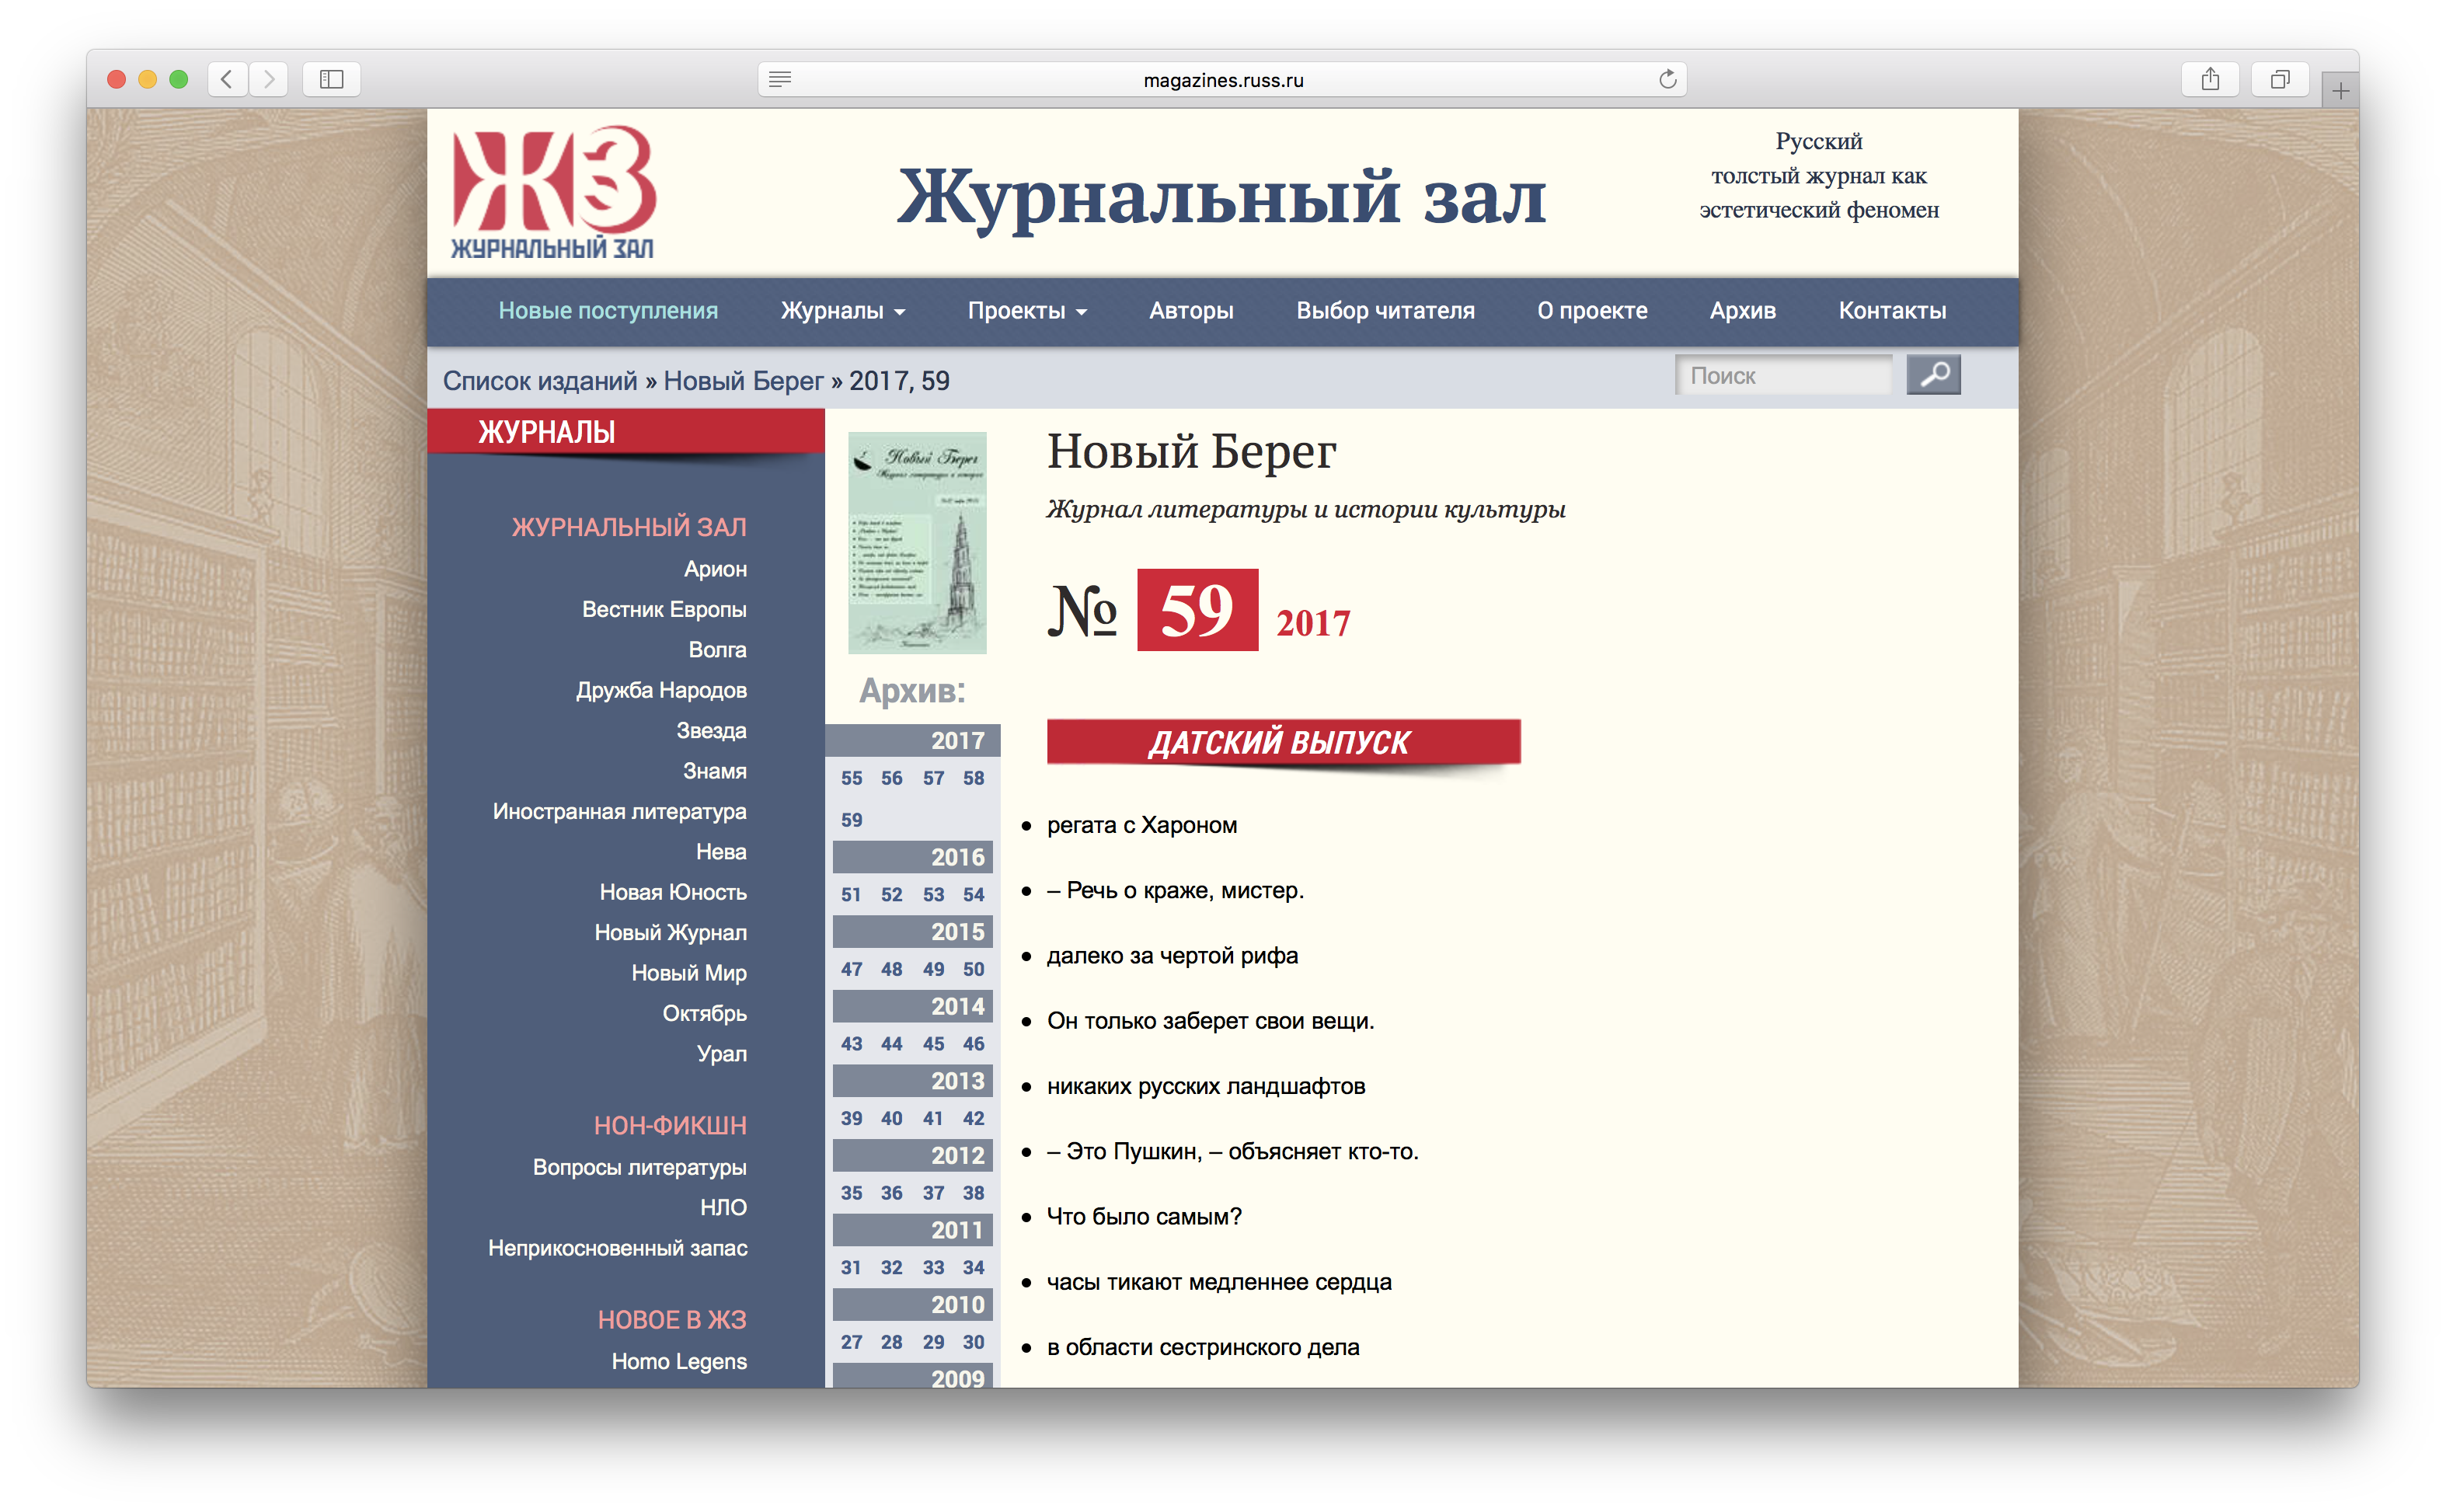2446x1512 pixels.
Task: Click the magnifier search button
Action: [1932, 375]
